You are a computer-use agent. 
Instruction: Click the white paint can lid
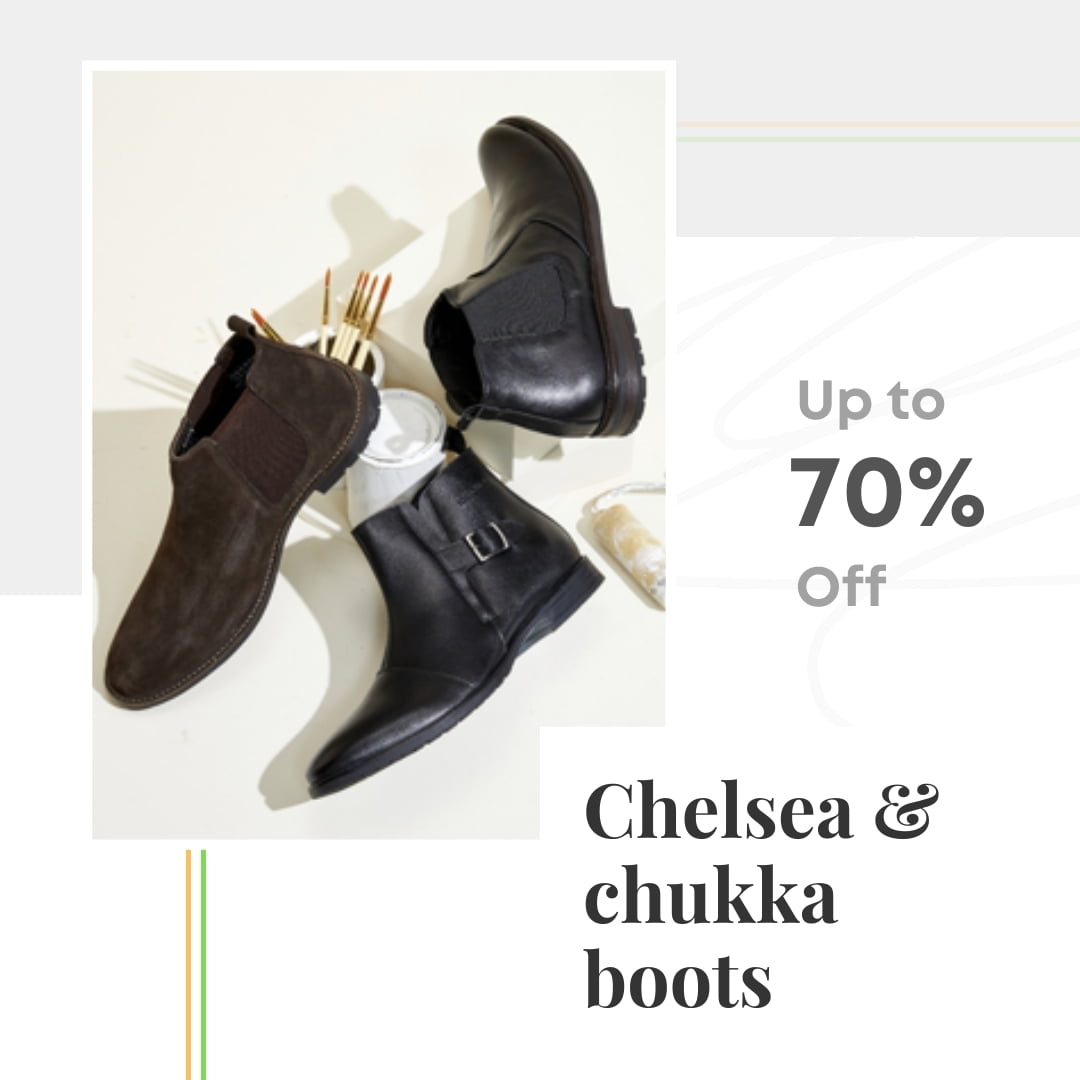pos(403,426)
